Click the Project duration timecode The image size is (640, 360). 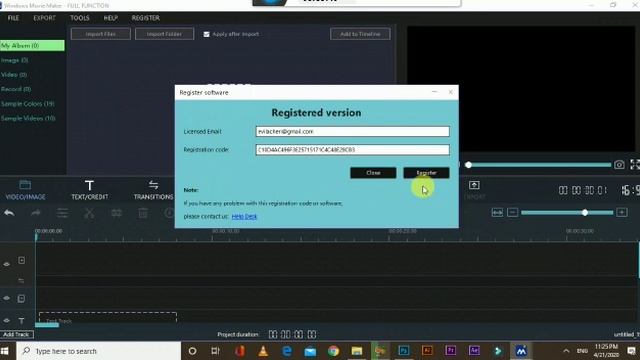293,335
